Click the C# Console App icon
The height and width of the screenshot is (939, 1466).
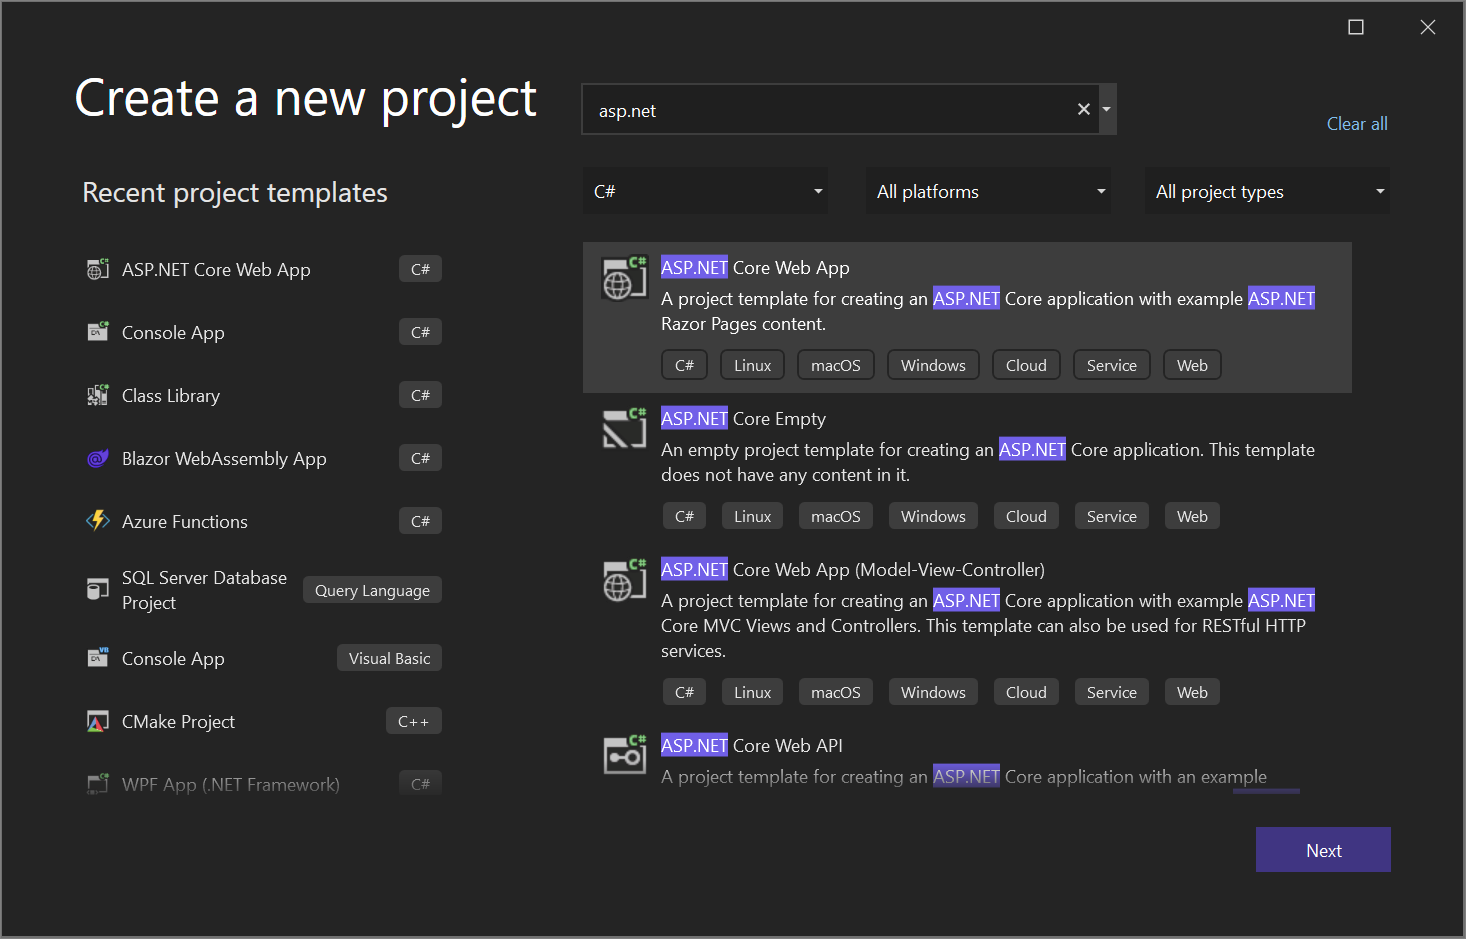point(97,331)
